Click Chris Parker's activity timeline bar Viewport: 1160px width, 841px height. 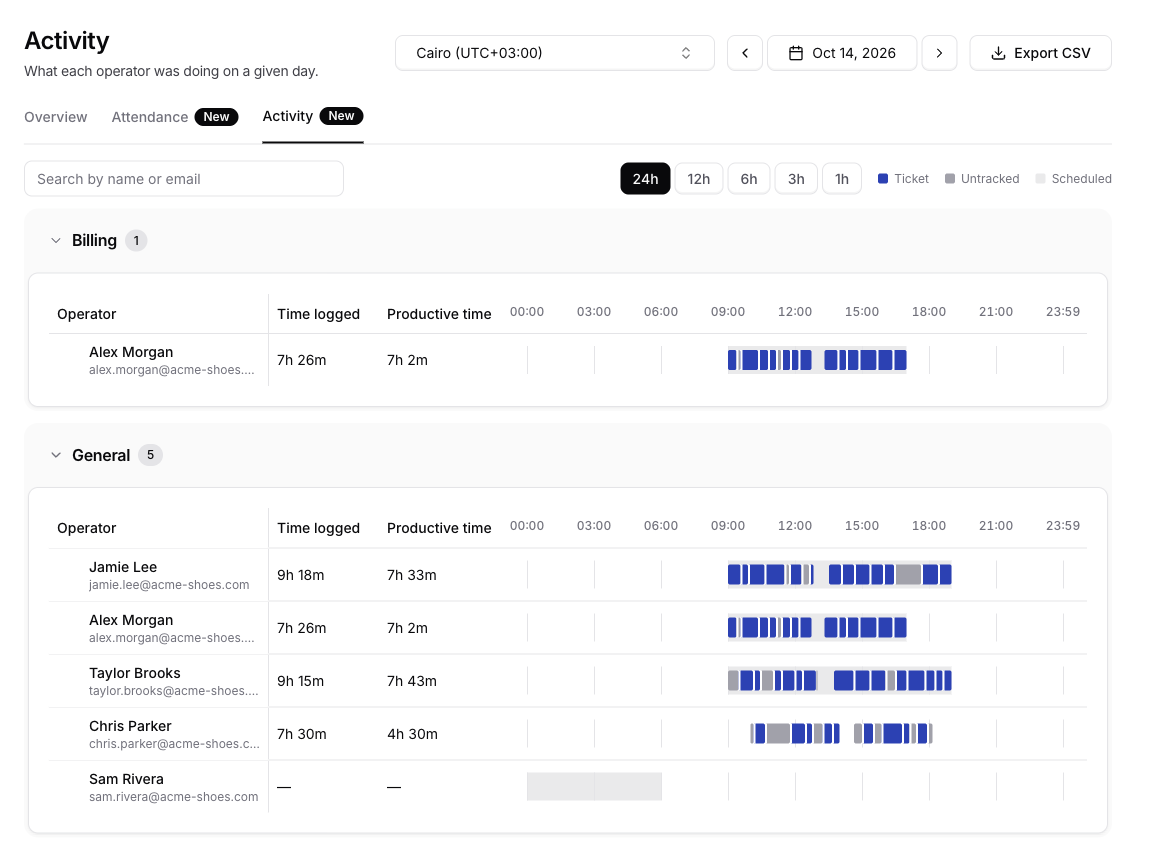click(x=841, y=734)
